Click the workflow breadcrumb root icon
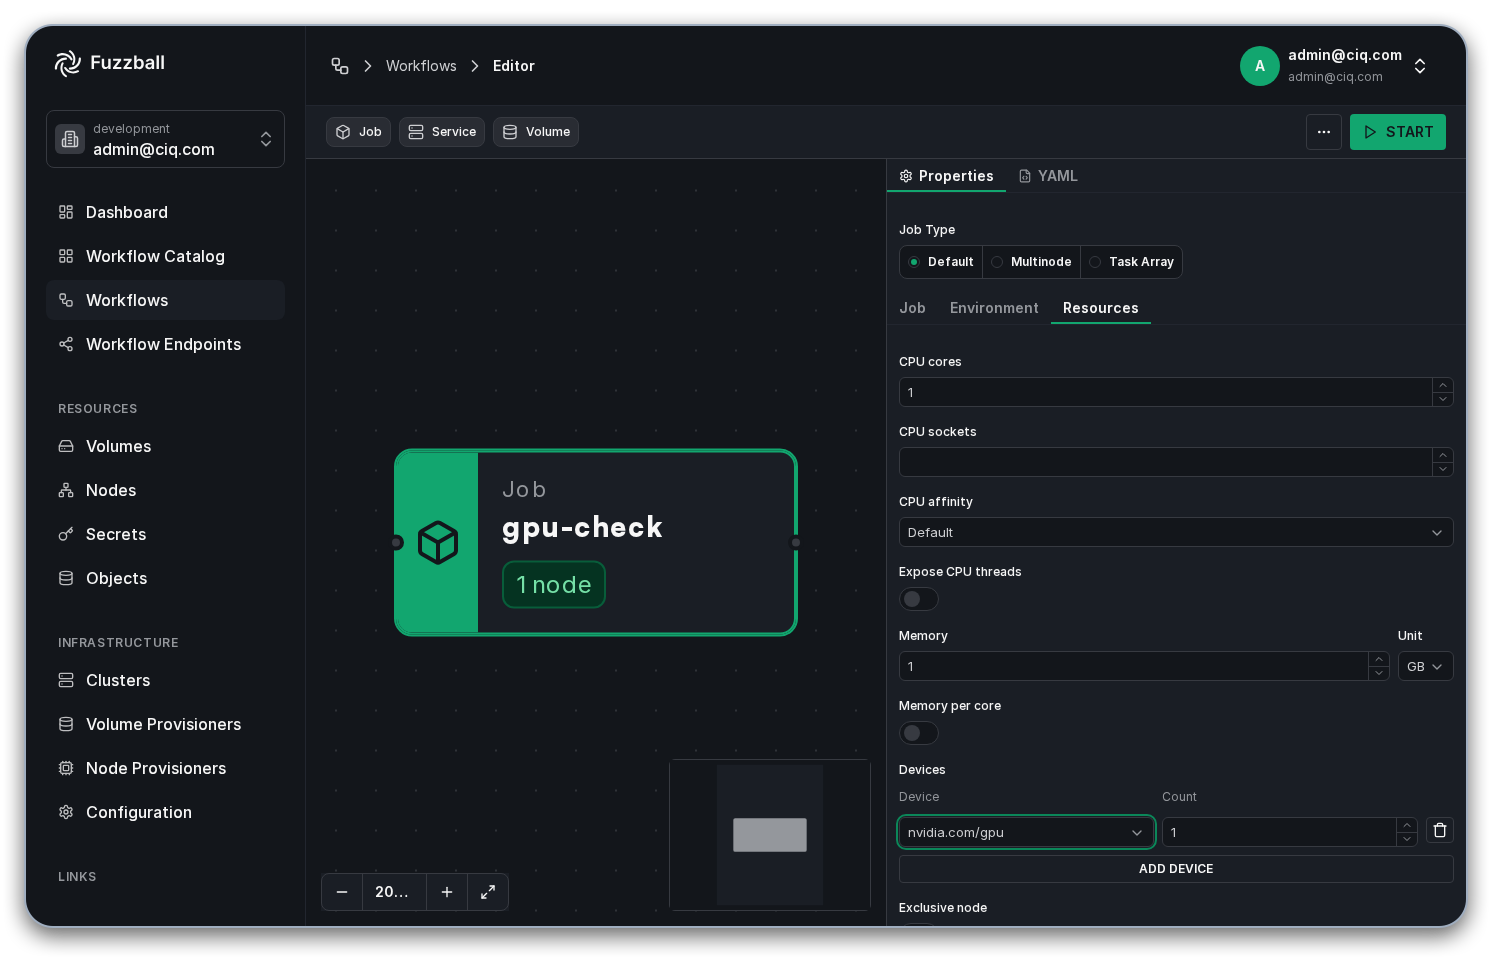The width and height of the screenshot is (1492, 960). pyautogui.click(x=340, y=66)
